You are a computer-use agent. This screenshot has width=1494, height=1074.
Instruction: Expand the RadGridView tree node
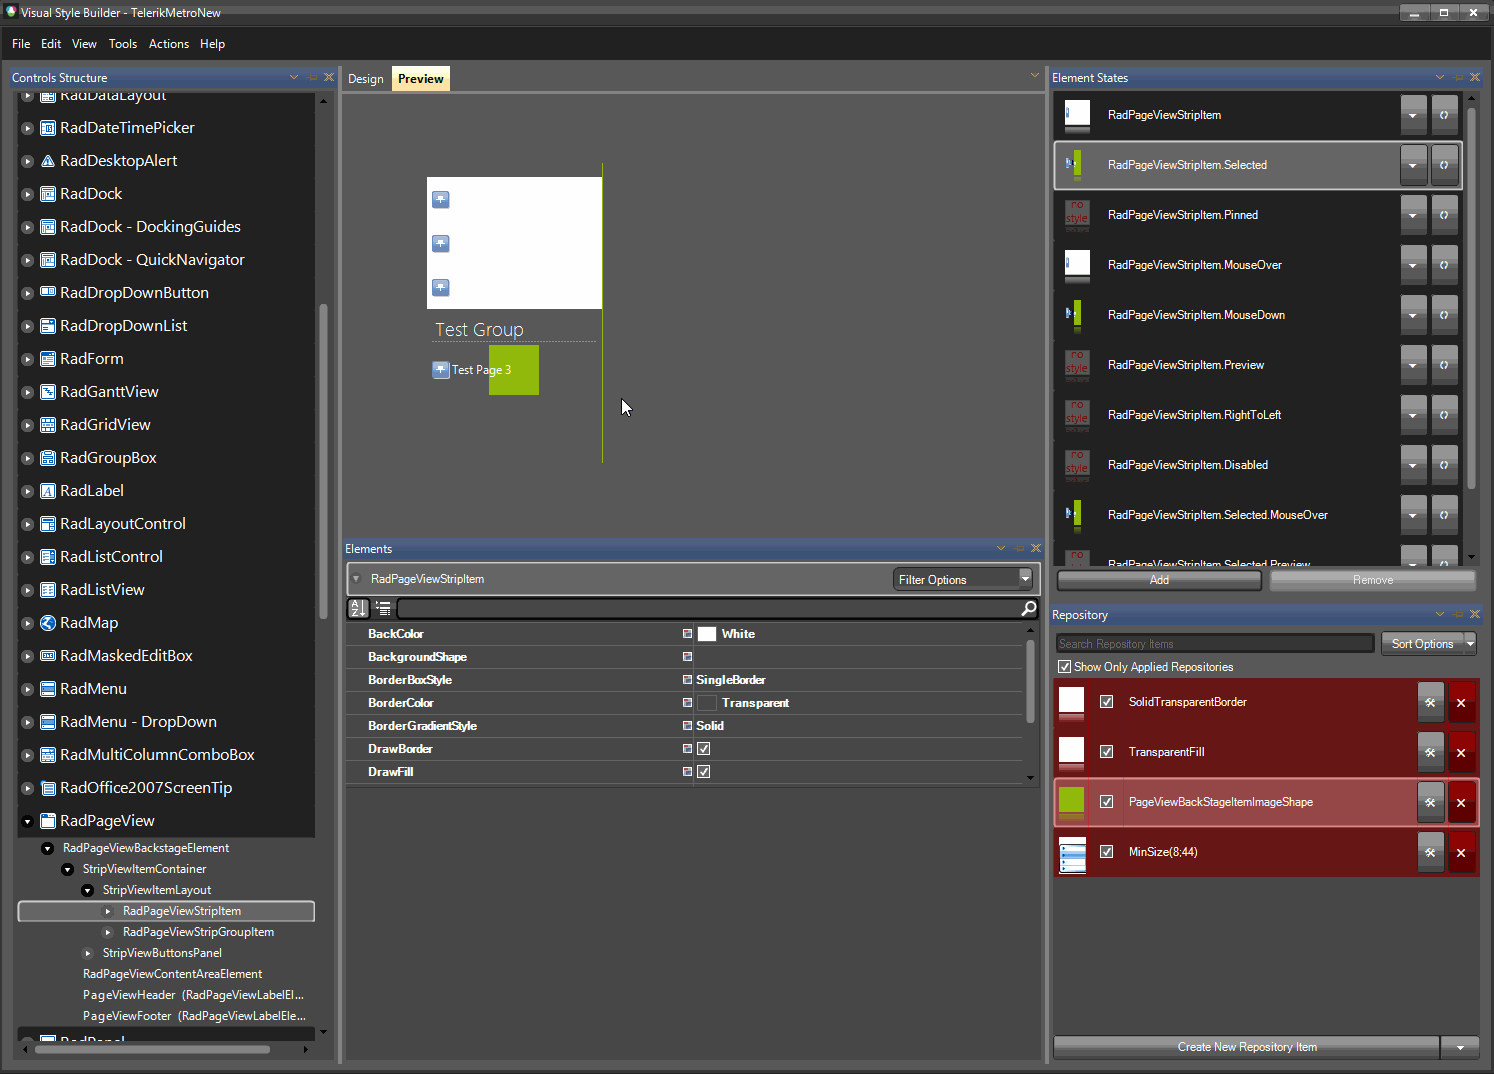coord(28,425)
